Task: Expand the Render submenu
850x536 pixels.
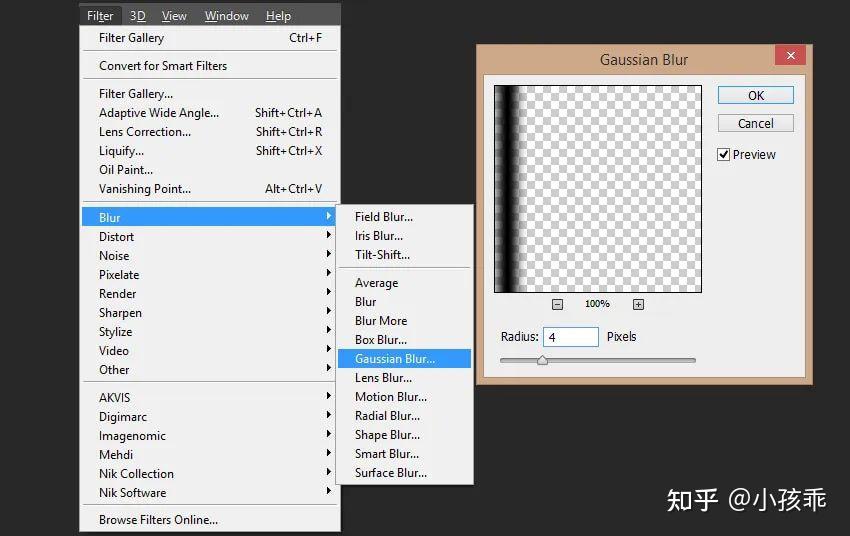Action: coord(210,293)
